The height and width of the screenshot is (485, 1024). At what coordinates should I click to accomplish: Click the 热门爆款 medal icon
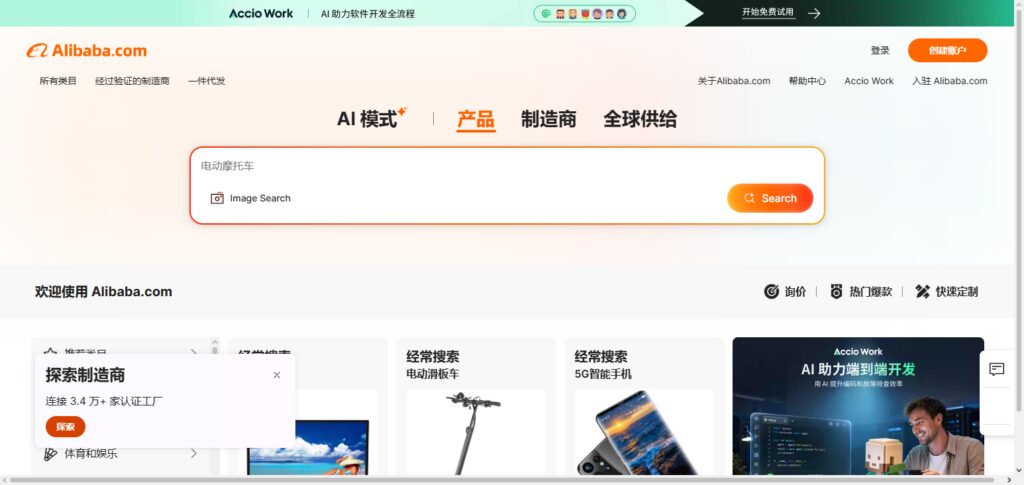tap(836, 292)
